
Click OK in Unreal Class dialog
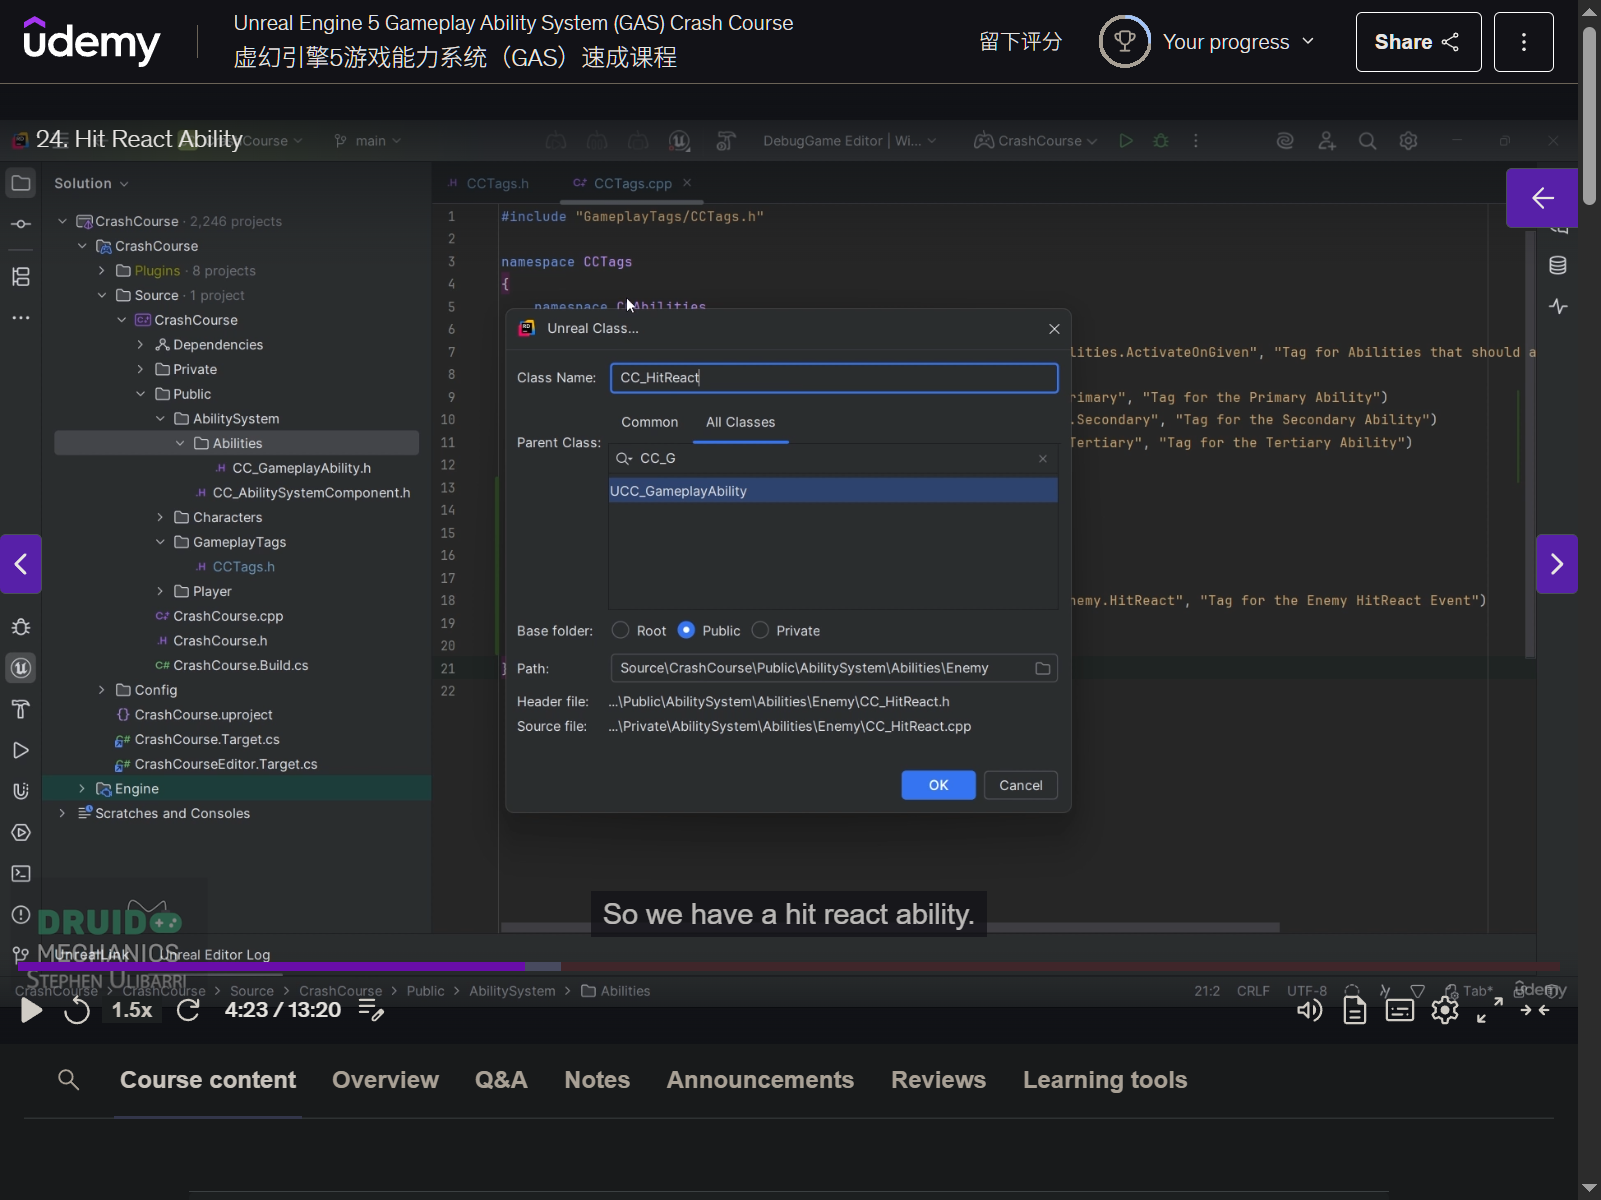point(938,785)
